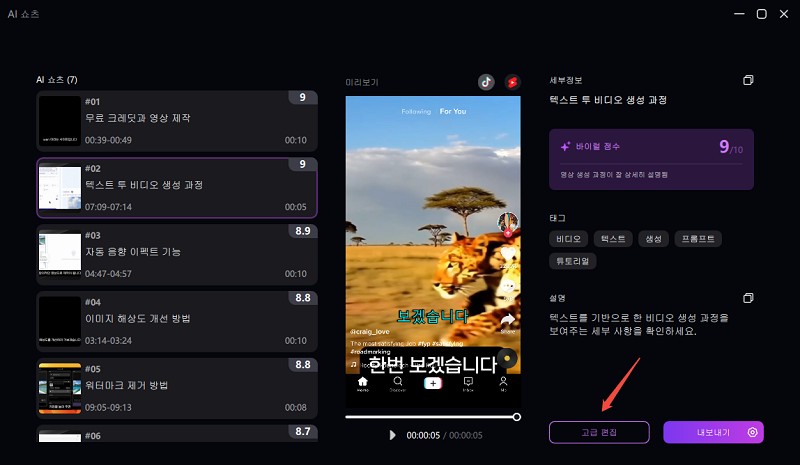Switch preview to TikTok layout
Screen dimensions: 800x465
(x=486, y=82)
